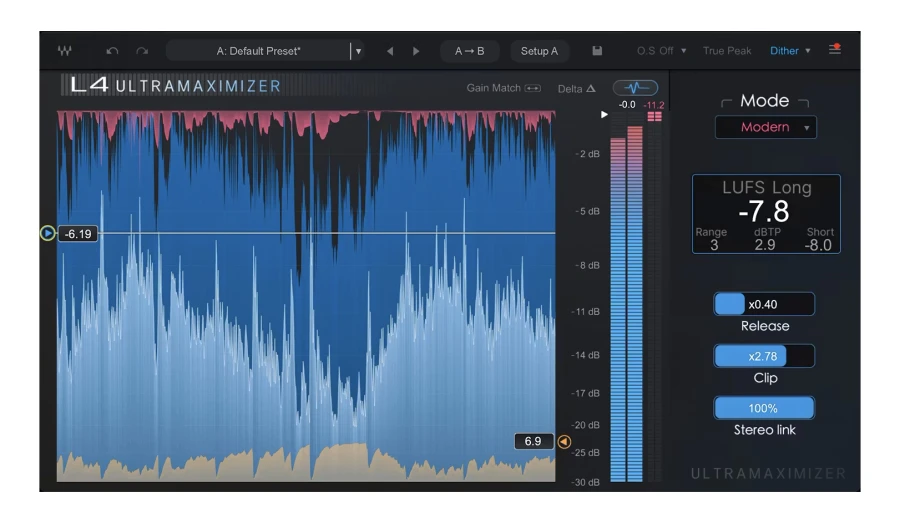Toggle Gain Match
Image resolution: width=900 pixels, height=523 pixels.
503,88
